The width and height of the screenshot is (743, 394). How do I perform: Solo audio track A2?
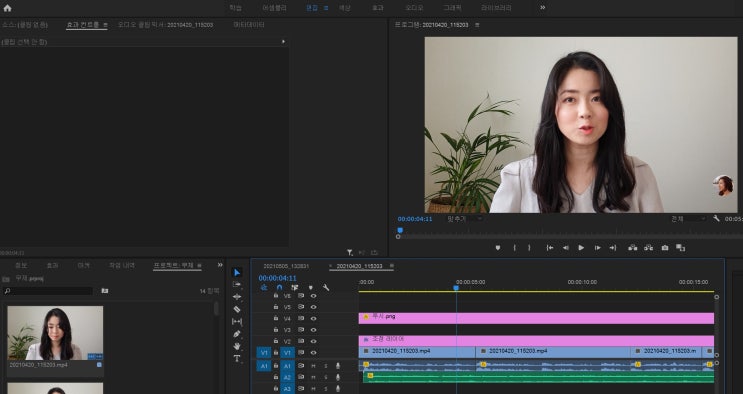pos(326,377)
